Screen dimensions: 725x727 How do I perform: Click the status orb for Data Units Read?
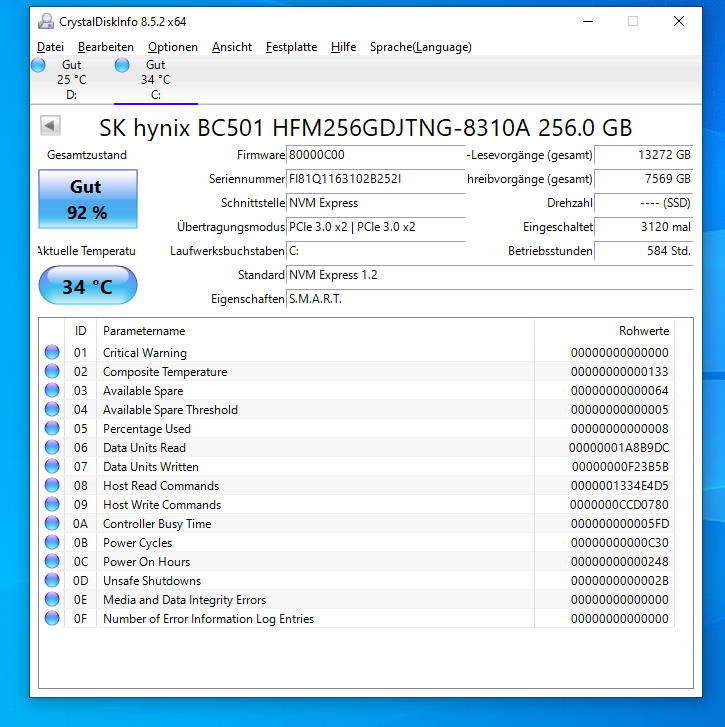pos(52,447)
